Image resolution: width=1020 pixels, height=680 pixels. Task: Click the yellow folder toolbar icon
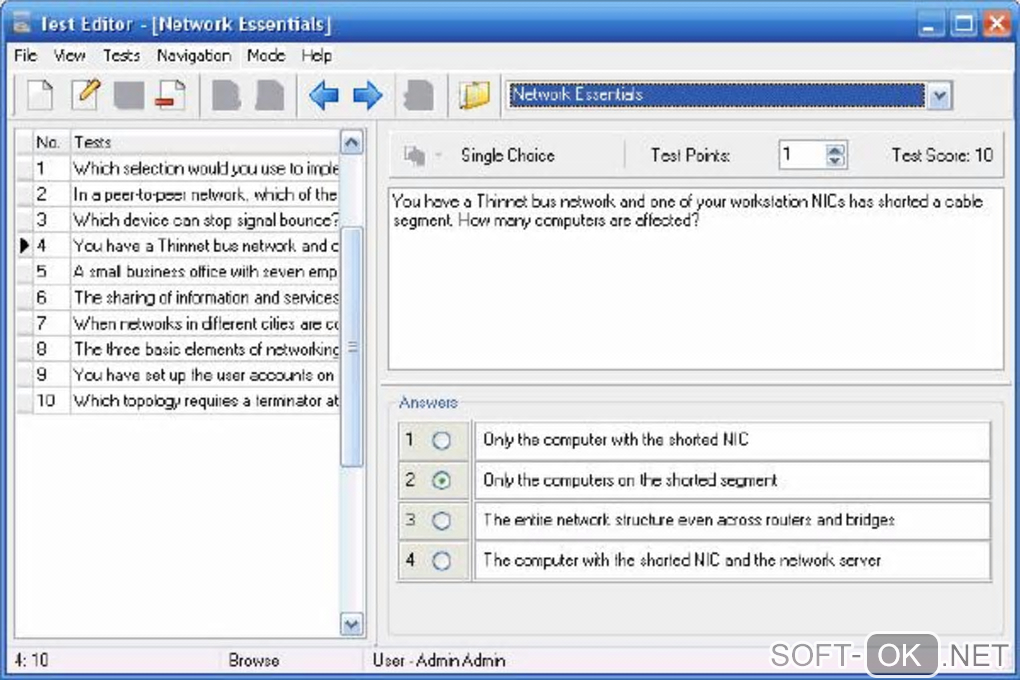click(x=474, y=96)
